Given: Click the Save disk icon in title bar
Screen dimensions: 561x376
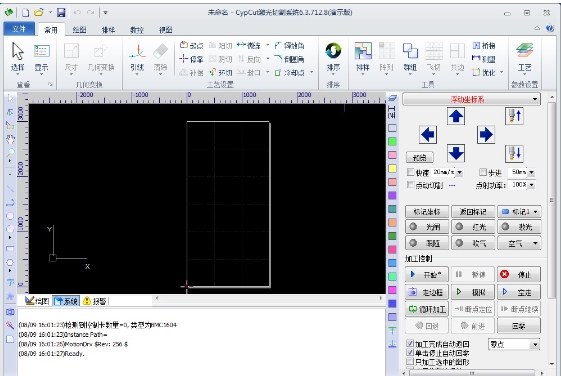Looking at the screenshot, I should point(61,13).
